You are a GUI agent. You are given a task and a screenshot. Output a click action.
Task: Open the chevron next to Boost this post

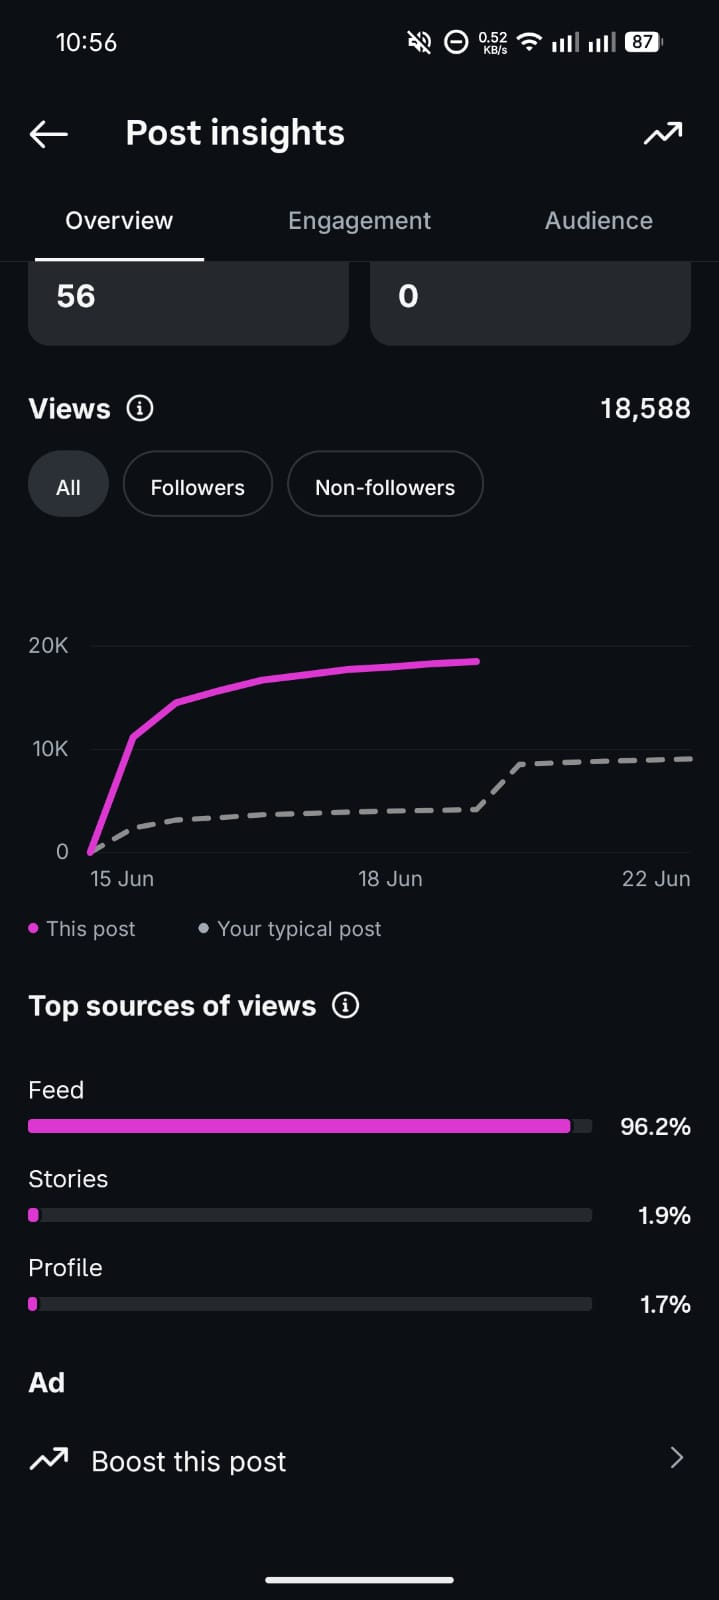[677, 1457]
